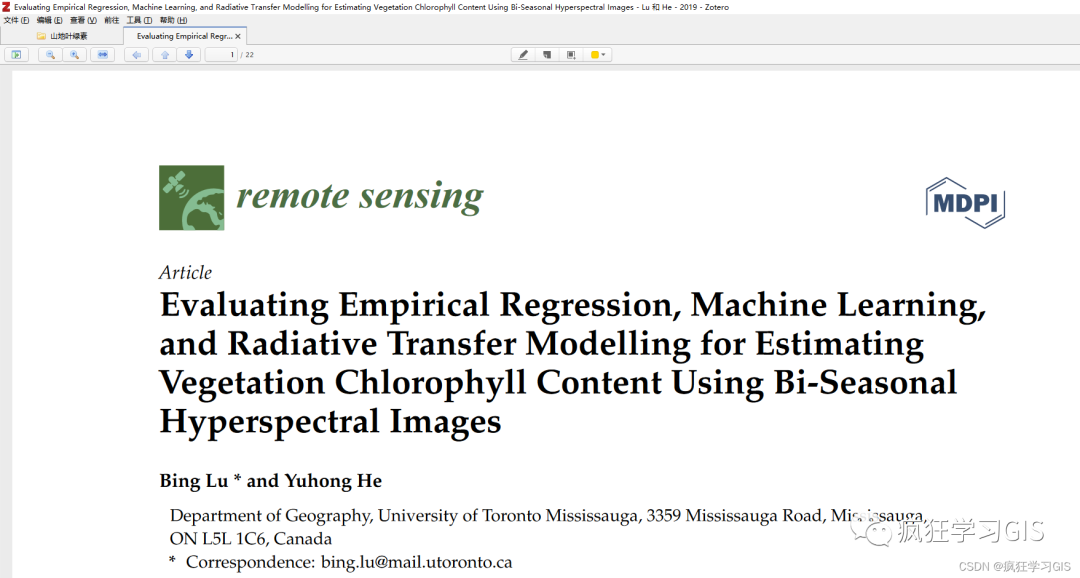Close the Evaluating Empirical Regr... tab
The image size is (1080, 578).
click(238, 36)
